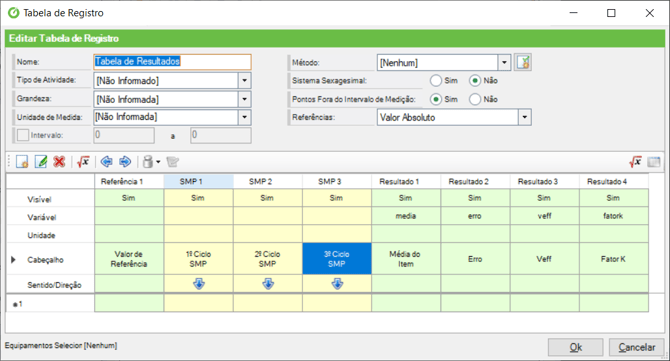Open the Tipo de Atividade dropdown
The height and width of the screenshot is (361, 670).
tap(244, 80)
